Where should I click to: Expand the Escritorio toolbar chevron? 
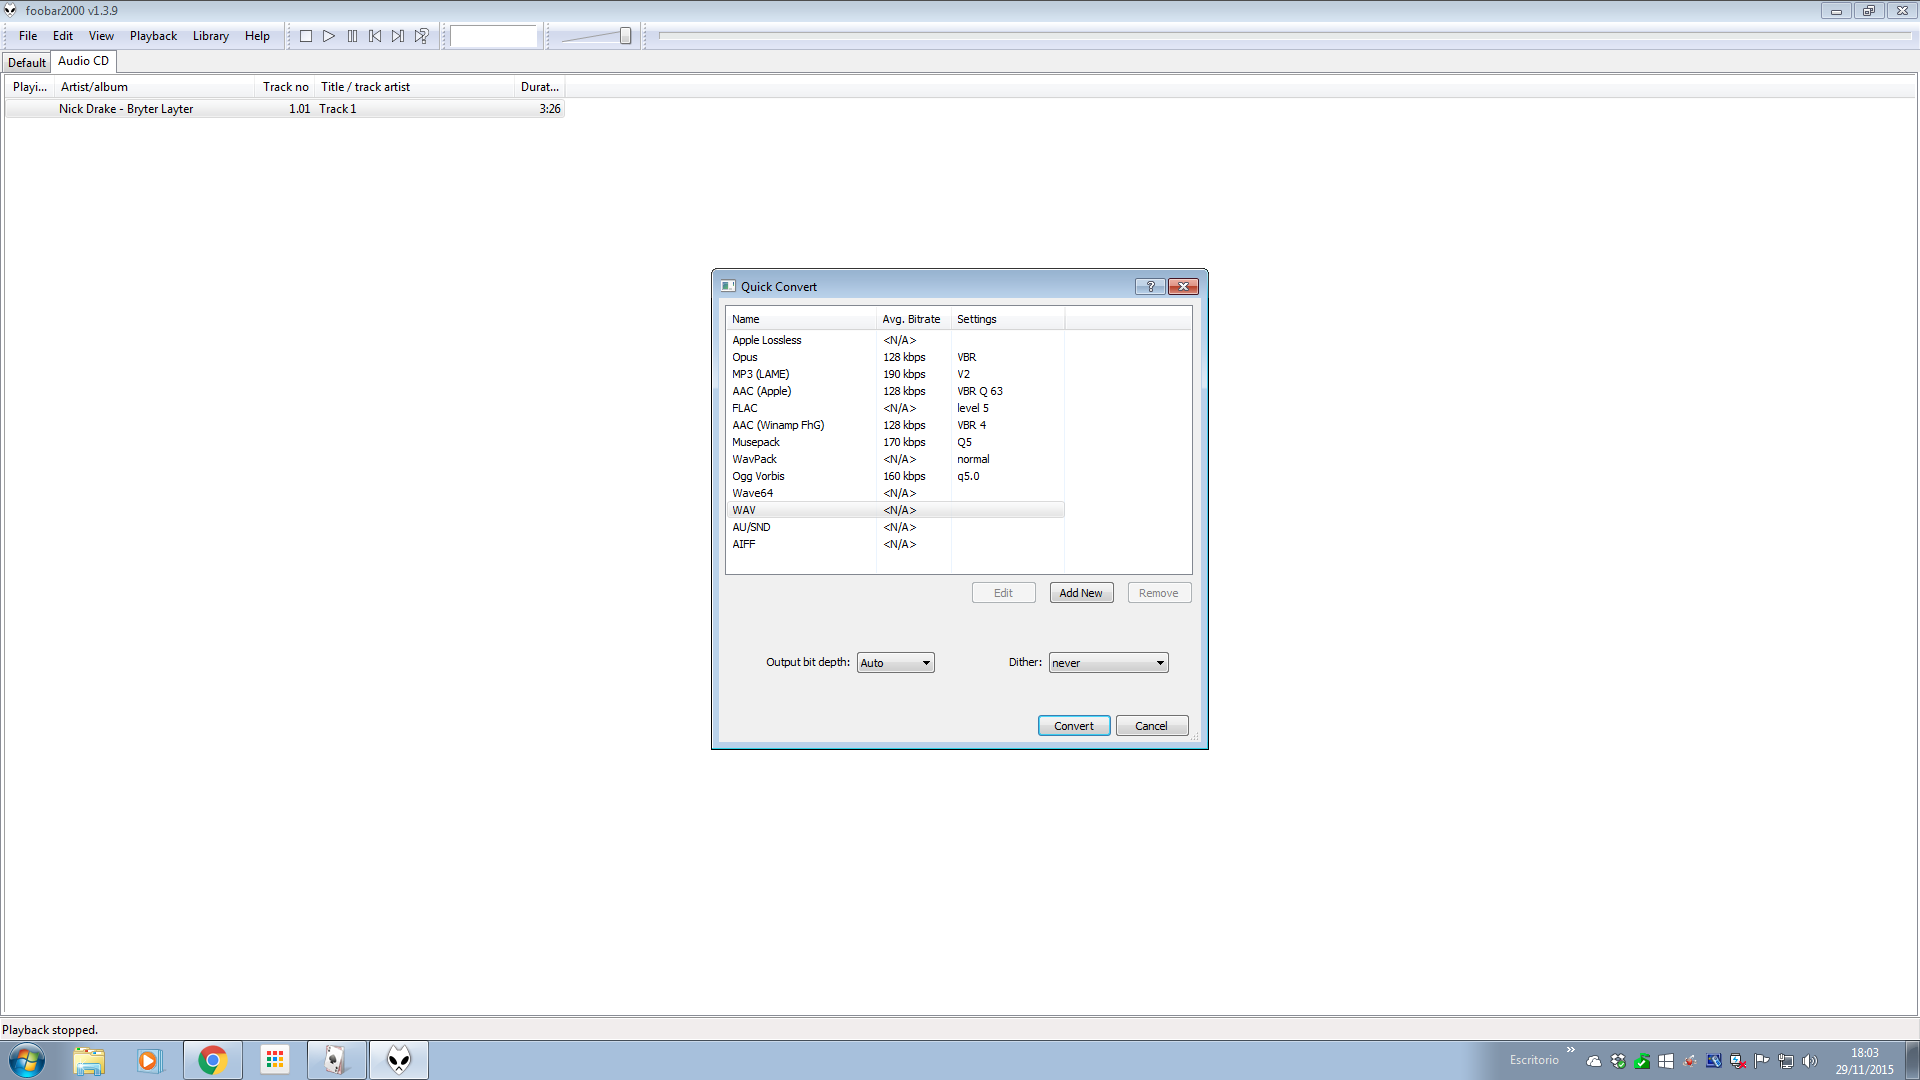[x=1571, y=1050]
